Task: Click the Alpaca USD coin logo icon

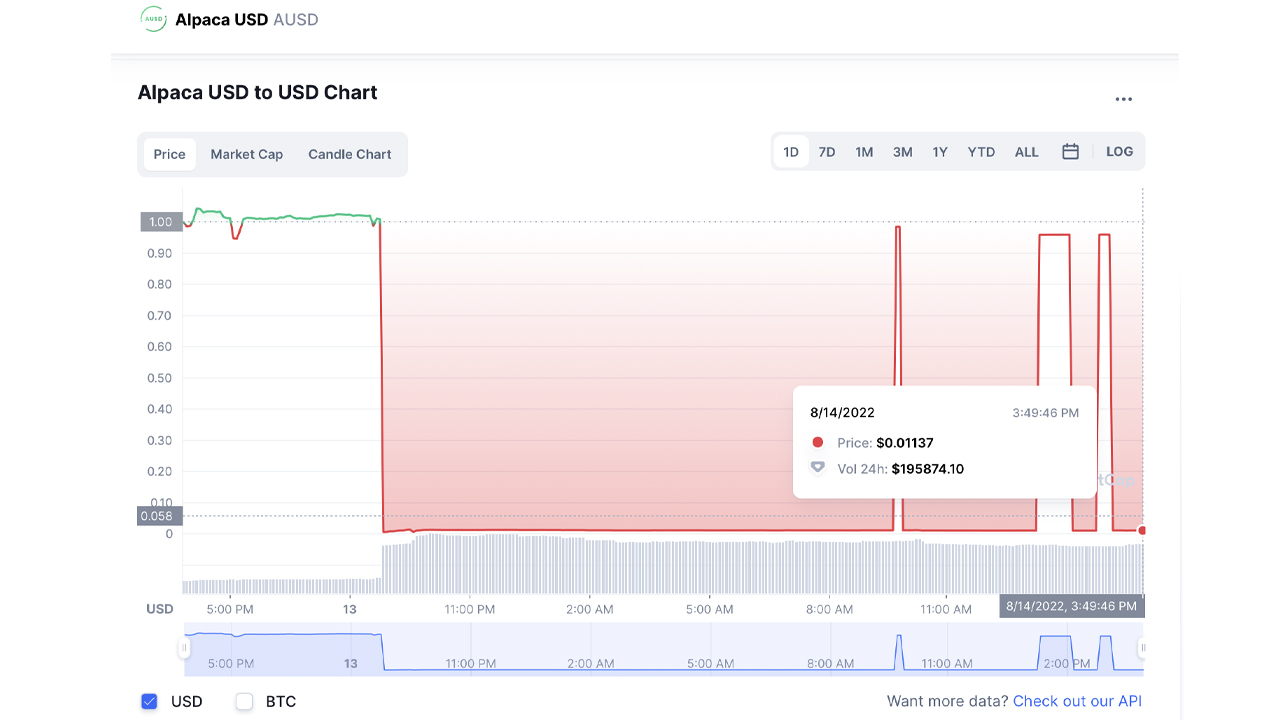Action: pyautogui.click(x=153, y=19)
